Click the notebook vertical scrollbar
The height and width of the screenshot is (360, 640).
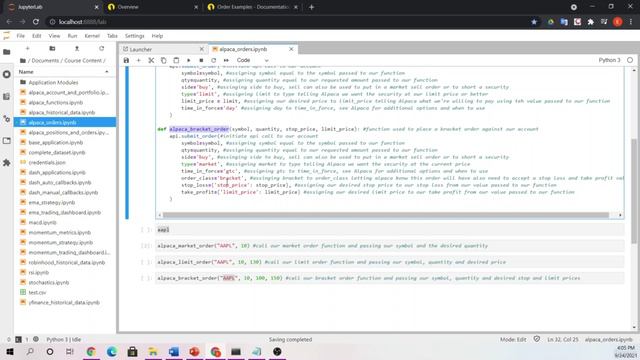click(634, 191)
